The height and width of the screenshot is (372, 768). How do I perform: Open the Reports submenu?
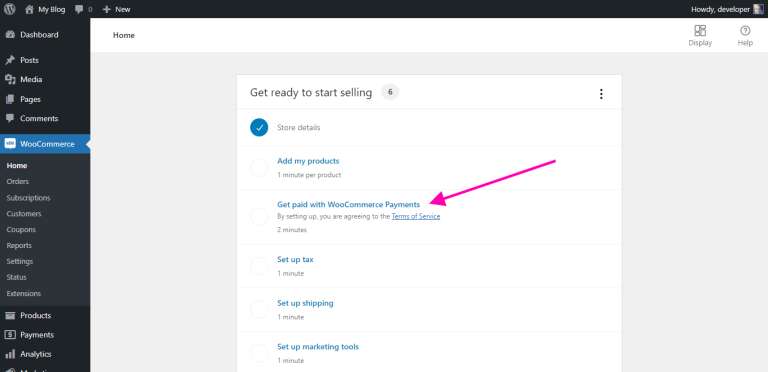coord(19,246)
